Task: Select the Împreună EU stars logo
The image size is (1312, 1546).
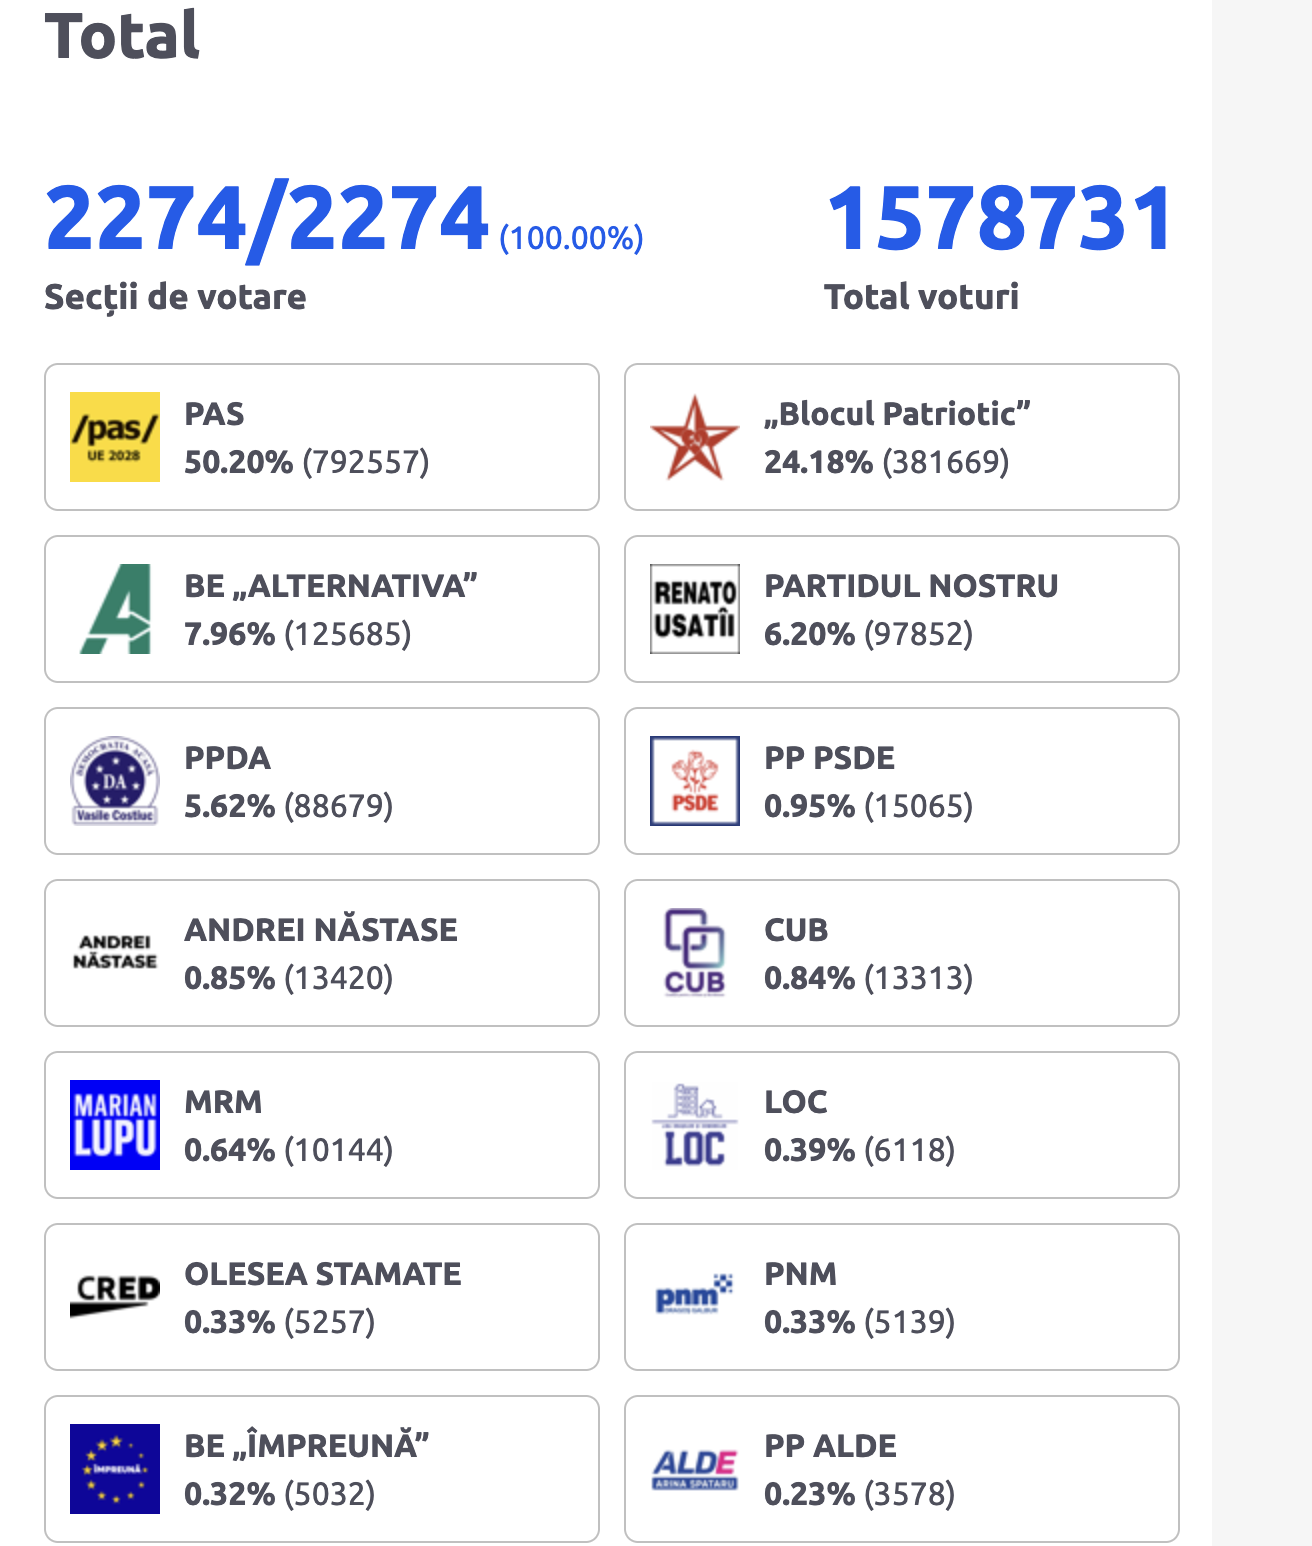Action: (x=115, y=1469)
